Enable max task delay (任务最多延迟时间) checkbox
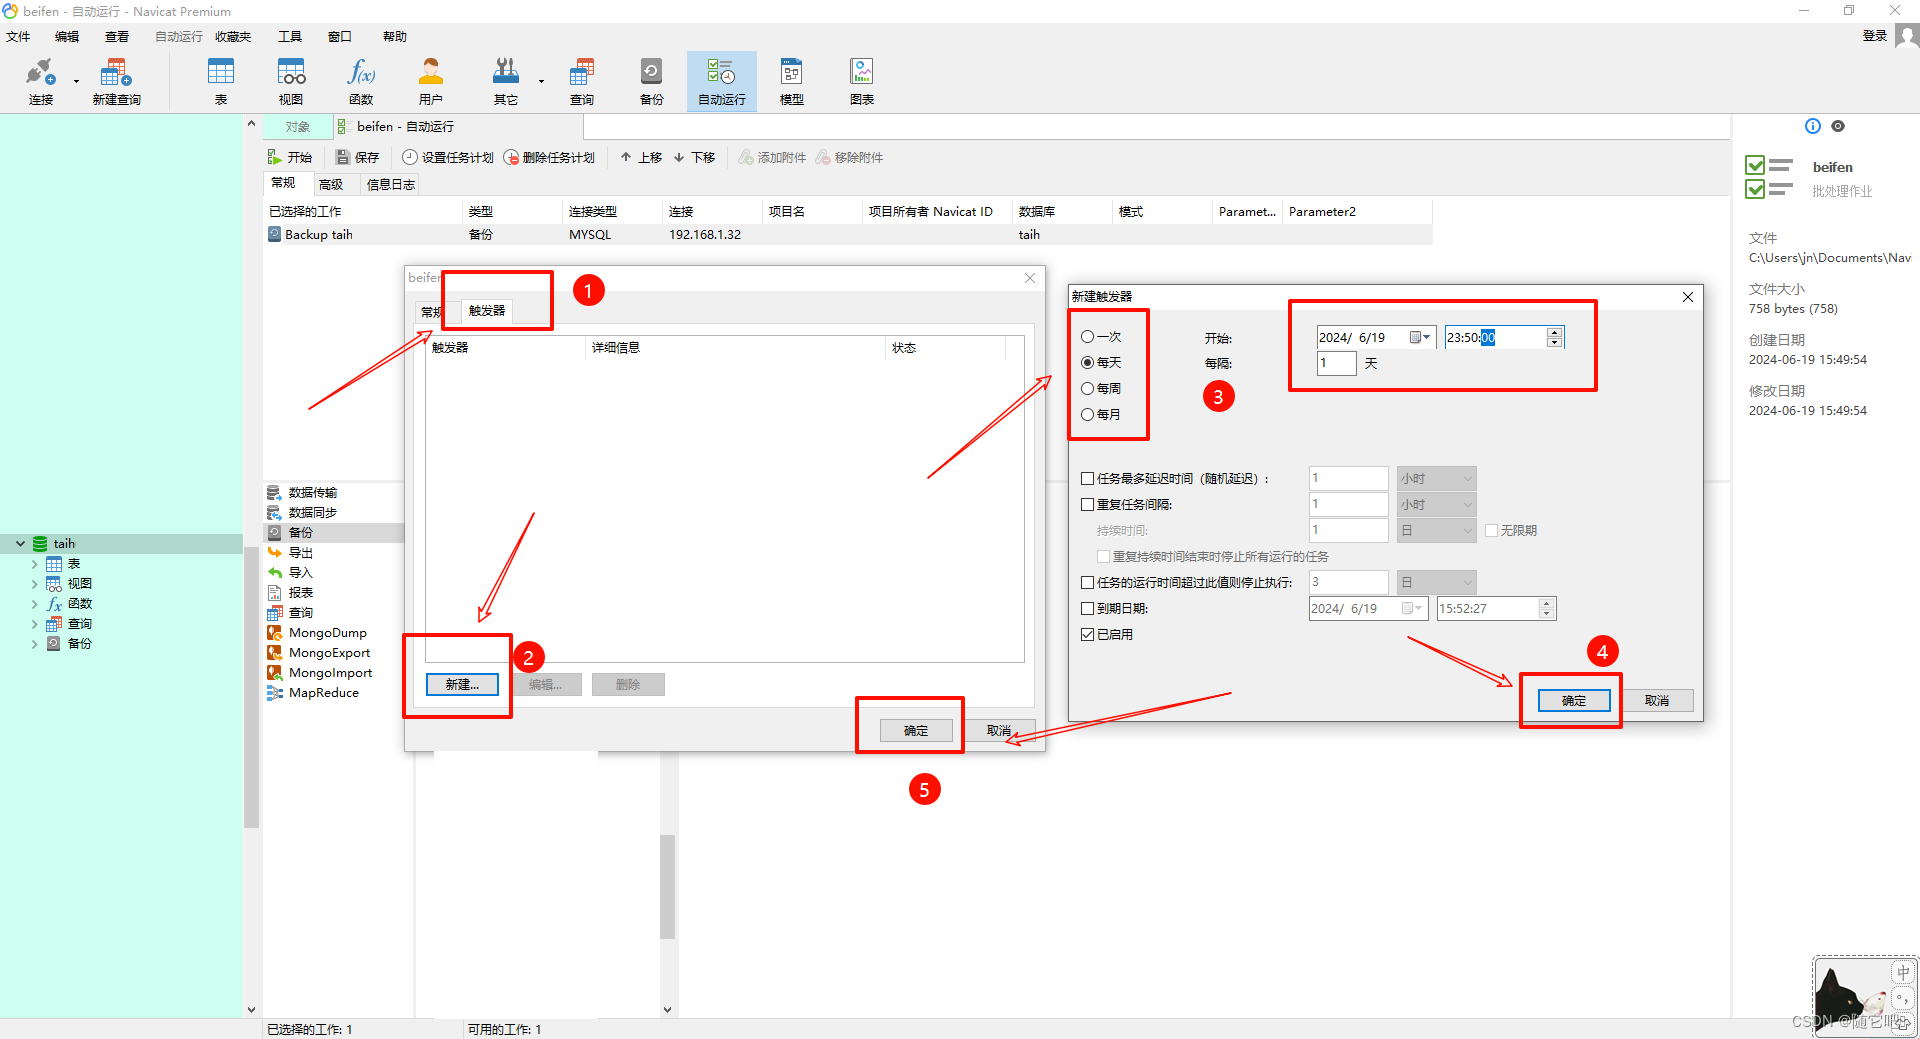The image size is (1920, 1039). pos(1088,479)
